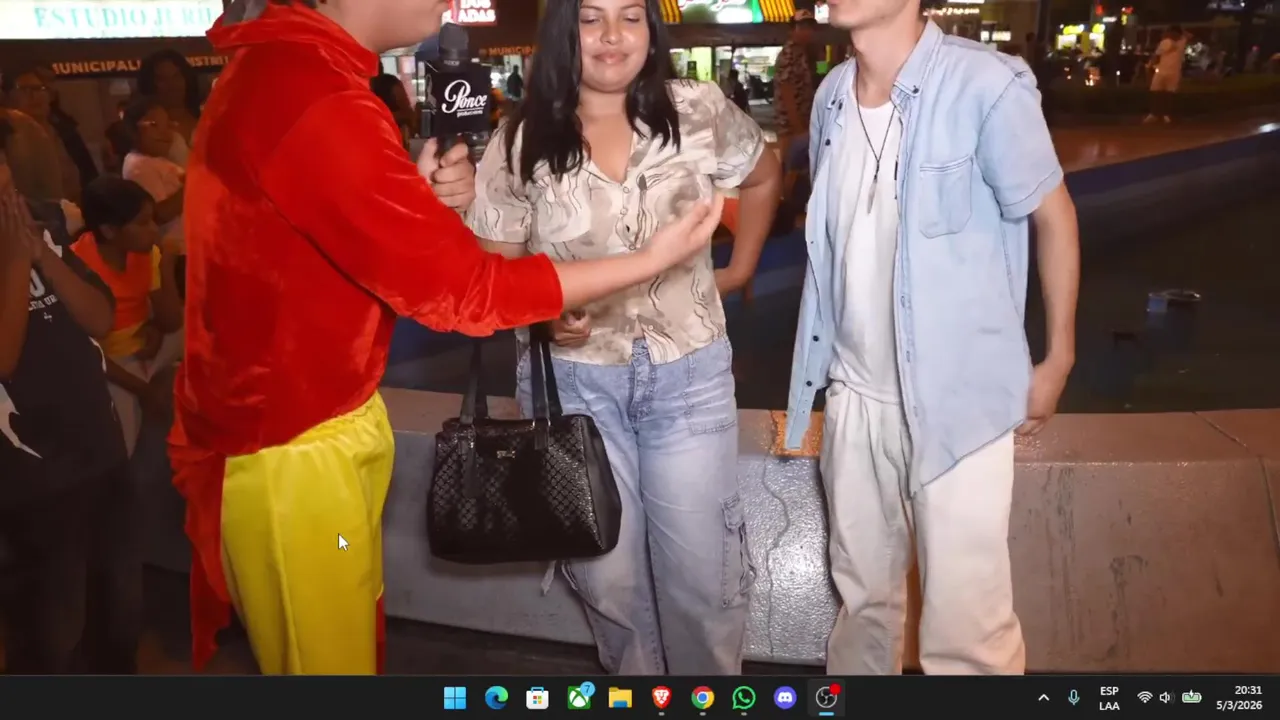Open the Xbox app with notification badge
Viewport: 1280px width, 720px height.
tap(580, 697)
